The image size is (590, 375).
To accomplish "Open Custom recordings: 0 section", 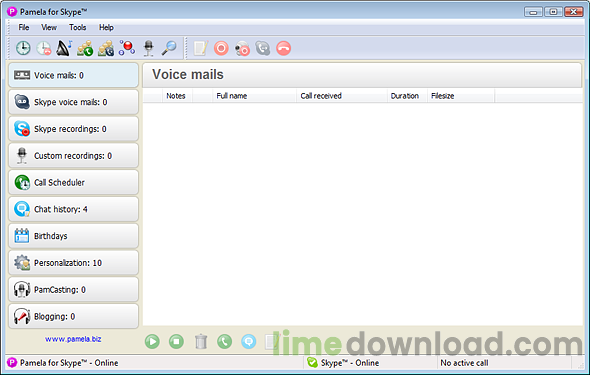I will (x=73, y=156).
